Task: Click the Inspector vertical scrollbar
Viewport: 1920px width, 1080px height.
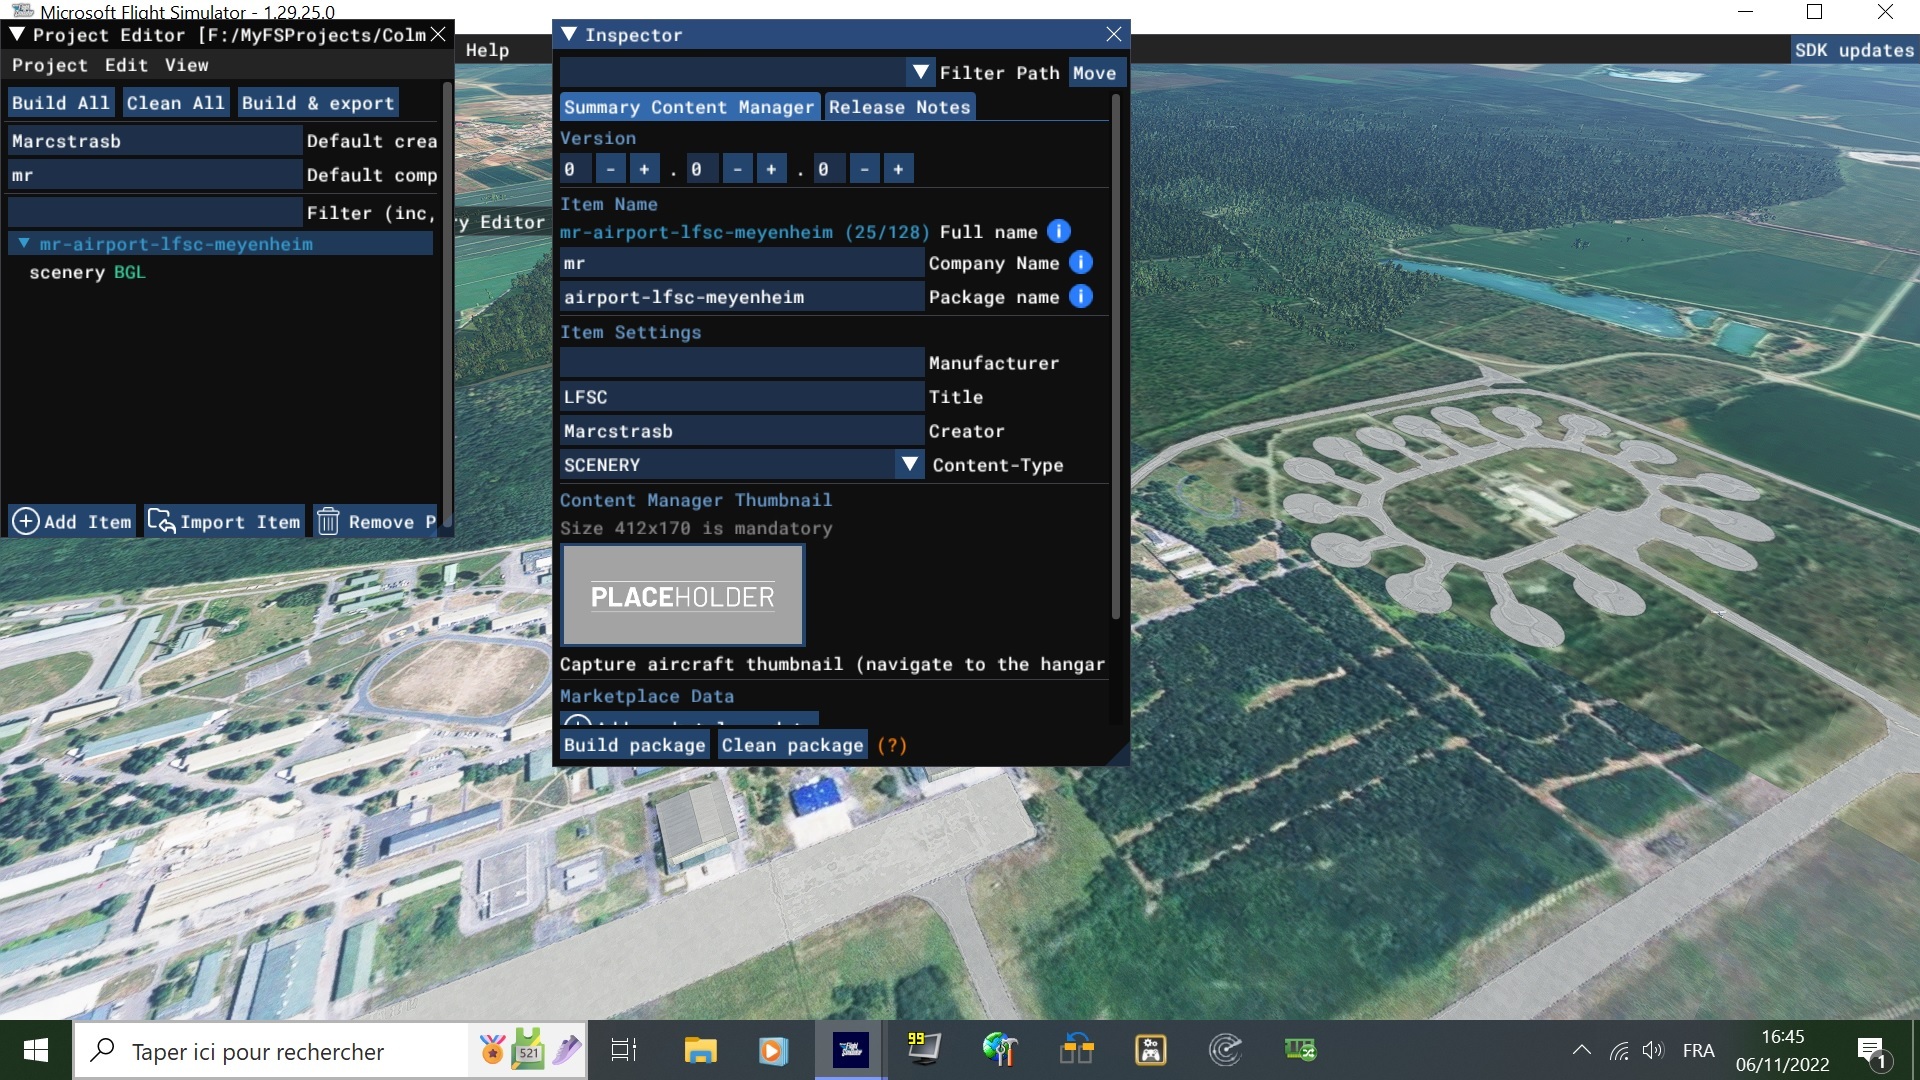Action: (1115, 350)
